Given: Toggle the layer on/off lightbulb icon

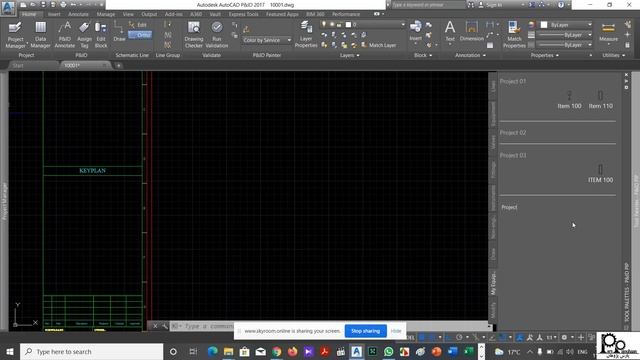Looking at the screenshot, I should pos(324,24).
